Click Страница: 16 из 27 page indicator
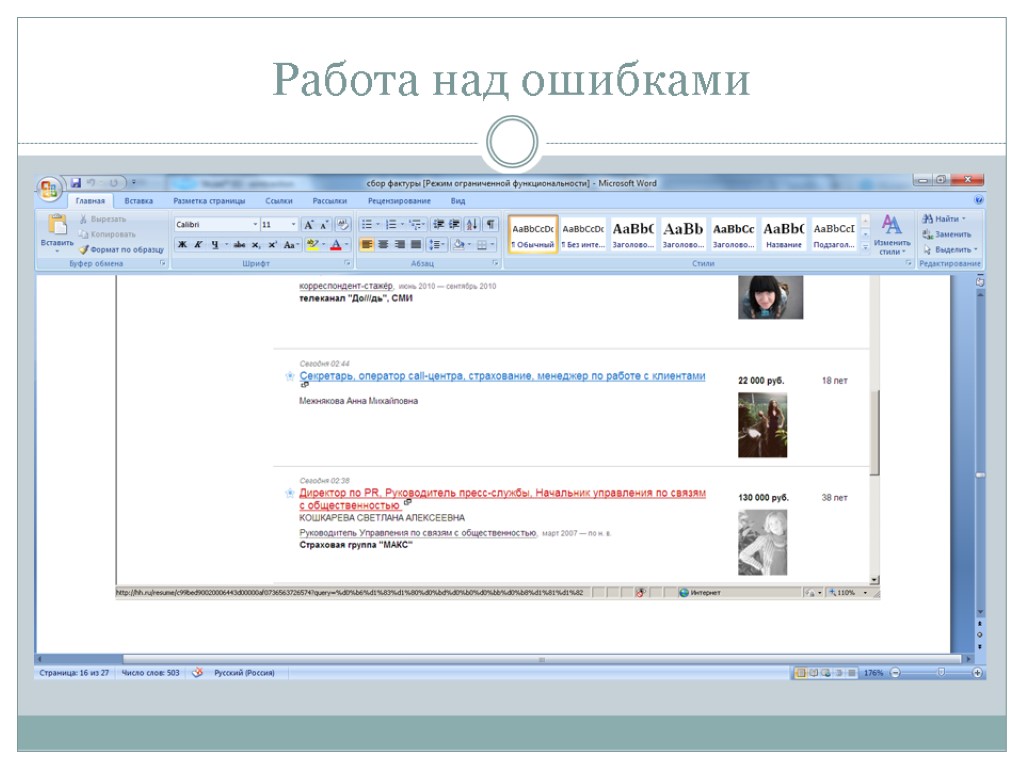Image resolution: width=1024 pixels, height=768 pixels. (x=74, y=673)
